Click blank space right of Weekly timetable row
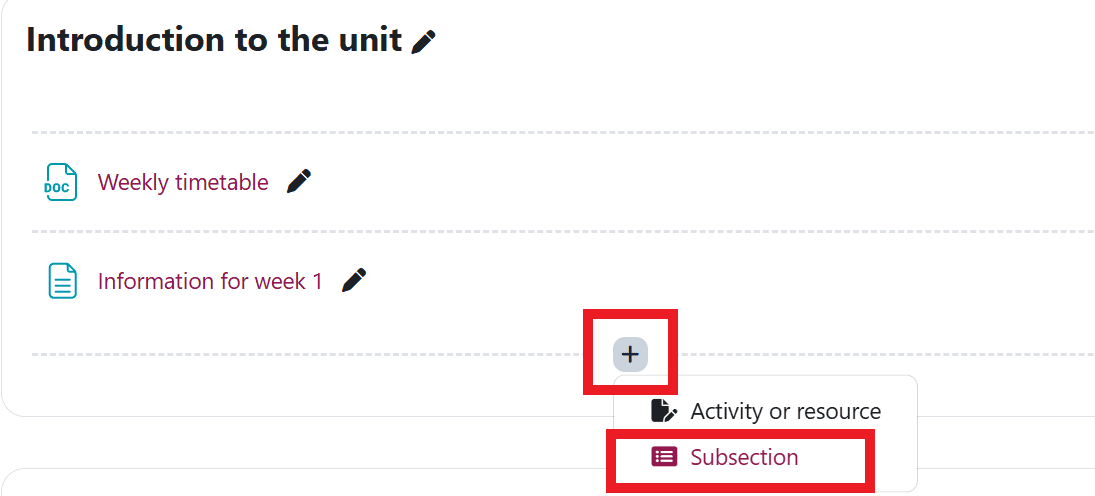 tap(700, 182)
